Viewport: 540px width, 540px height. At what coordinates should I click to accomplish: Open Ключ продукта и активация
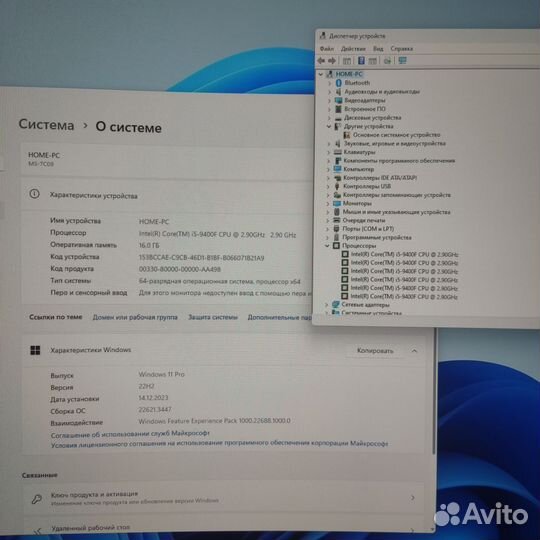[224, 498]
